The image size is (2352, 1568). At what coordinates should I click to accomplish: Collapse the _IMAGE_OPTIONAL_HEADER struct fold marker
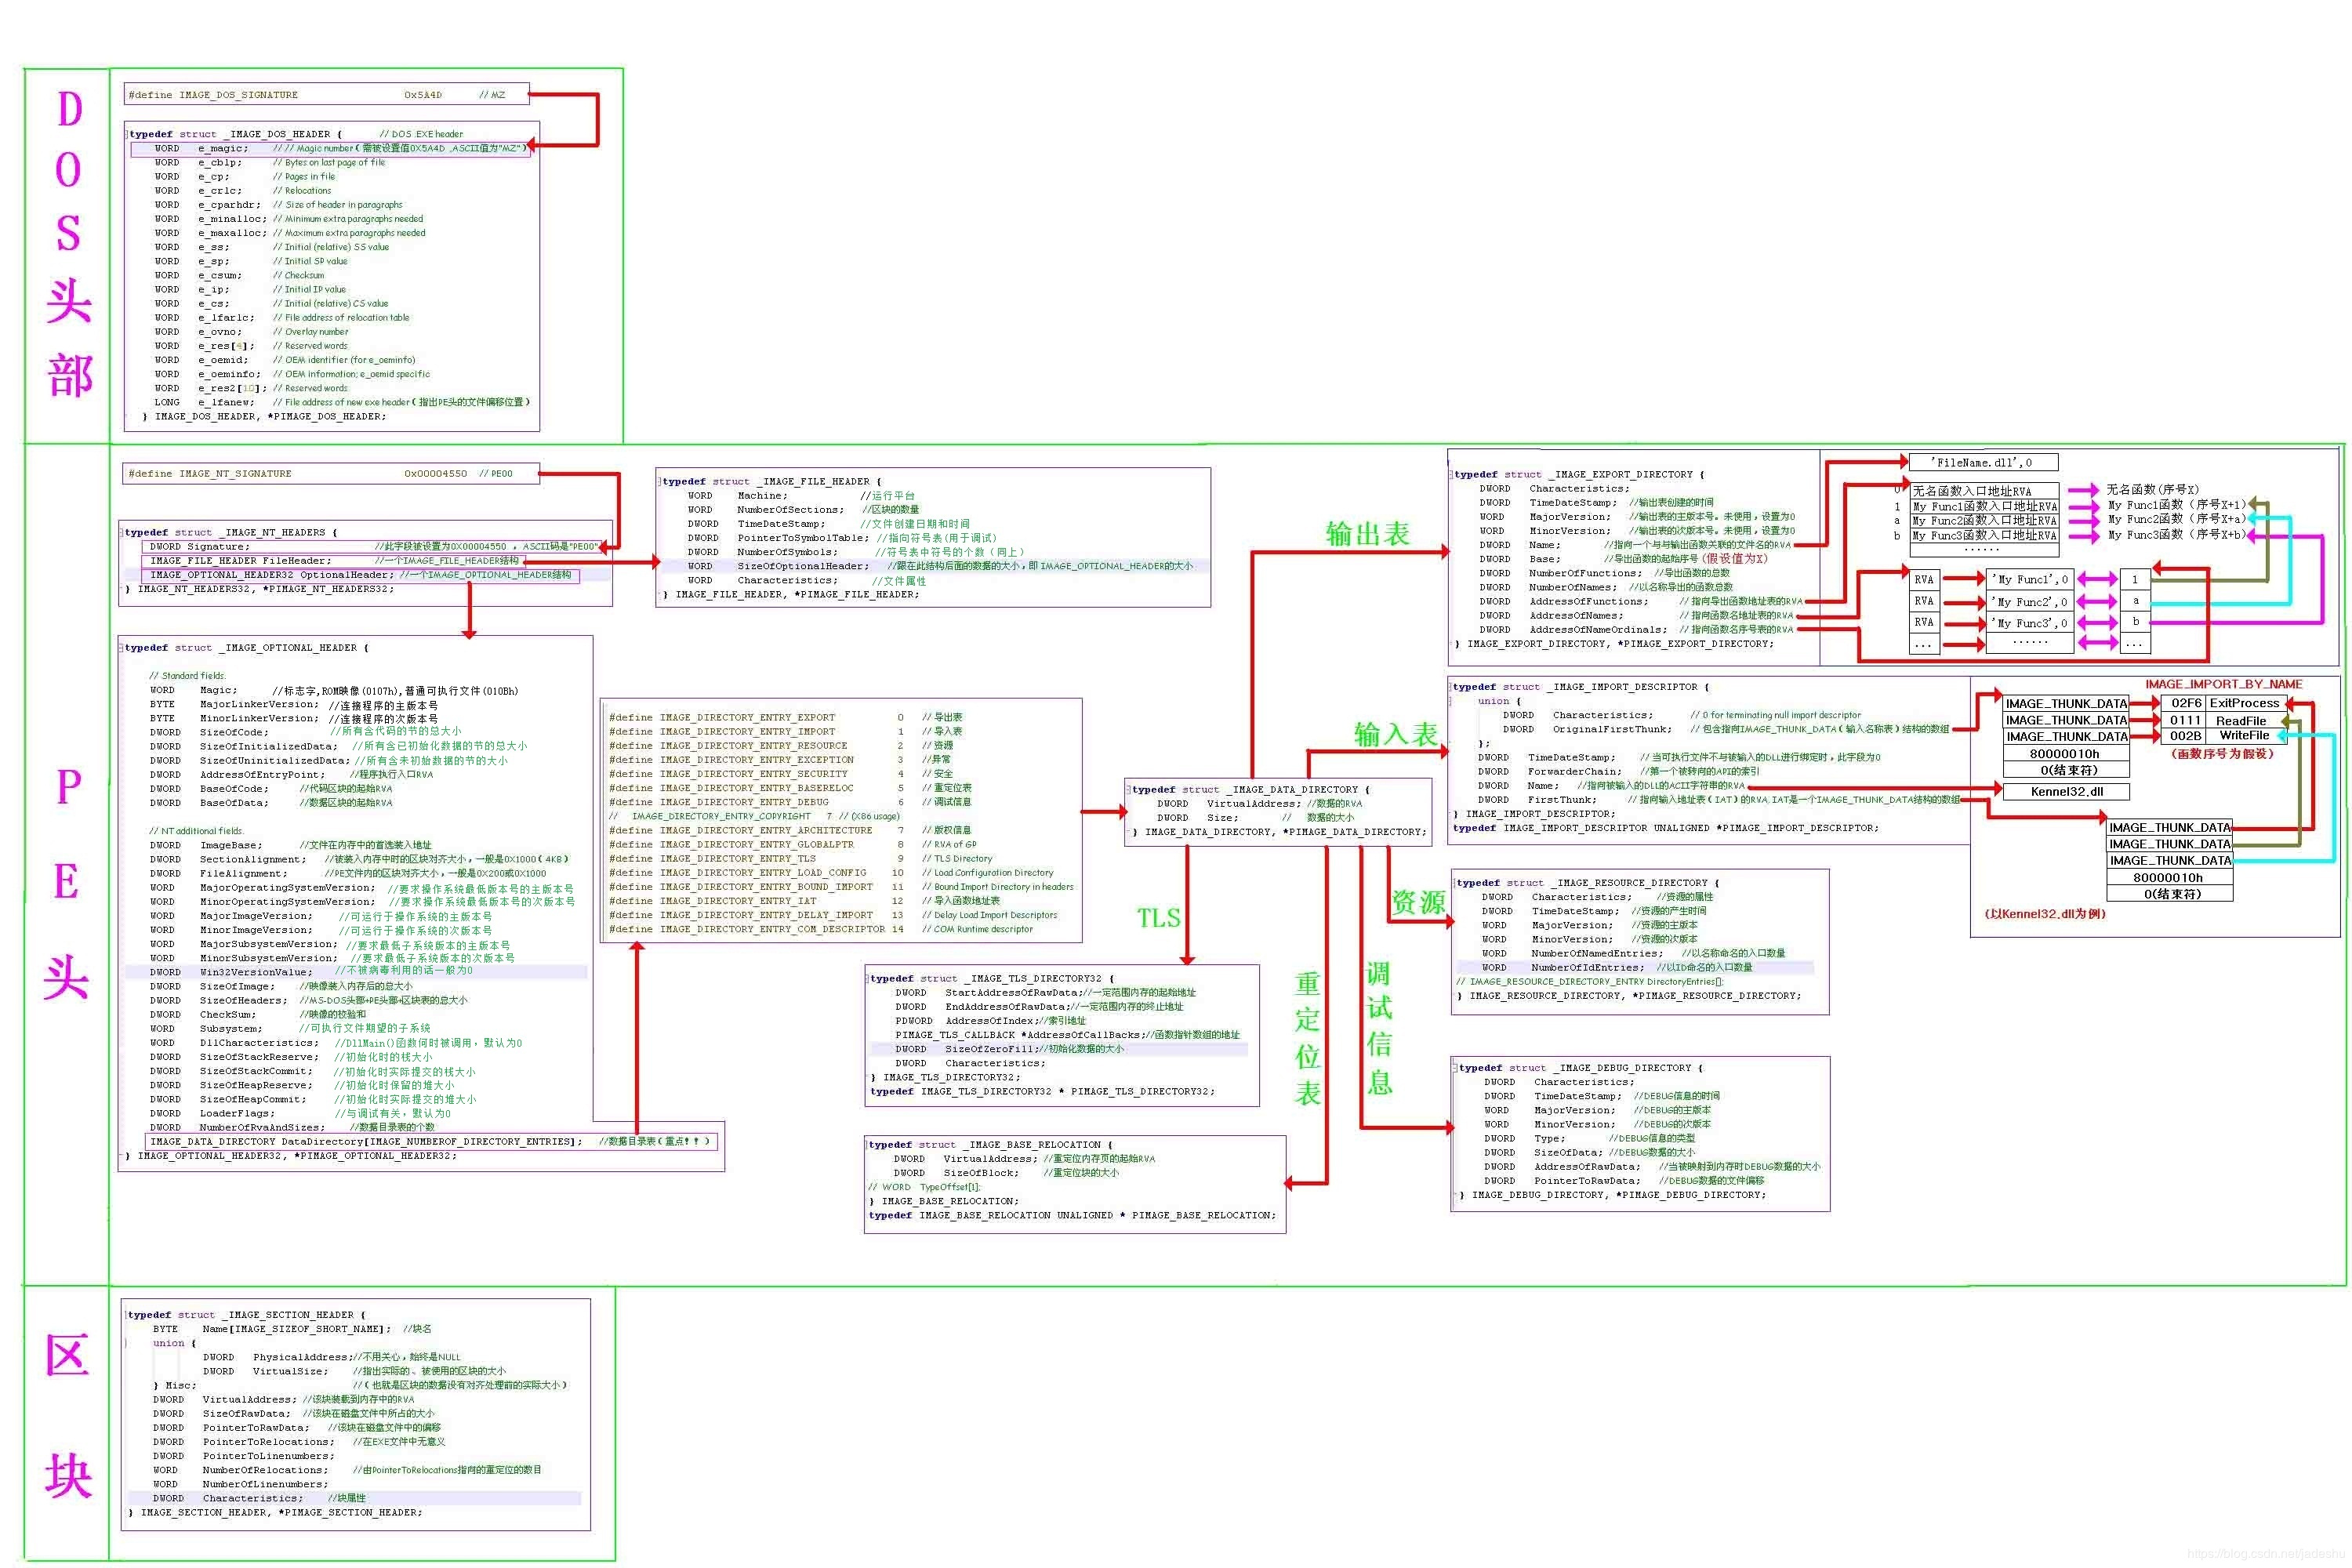122,648
